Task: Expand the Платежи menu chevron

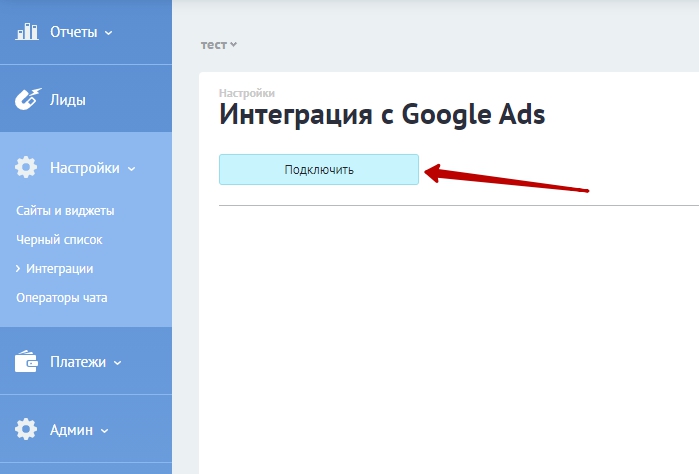Action: pyautogui.click(x=117, y=363)
